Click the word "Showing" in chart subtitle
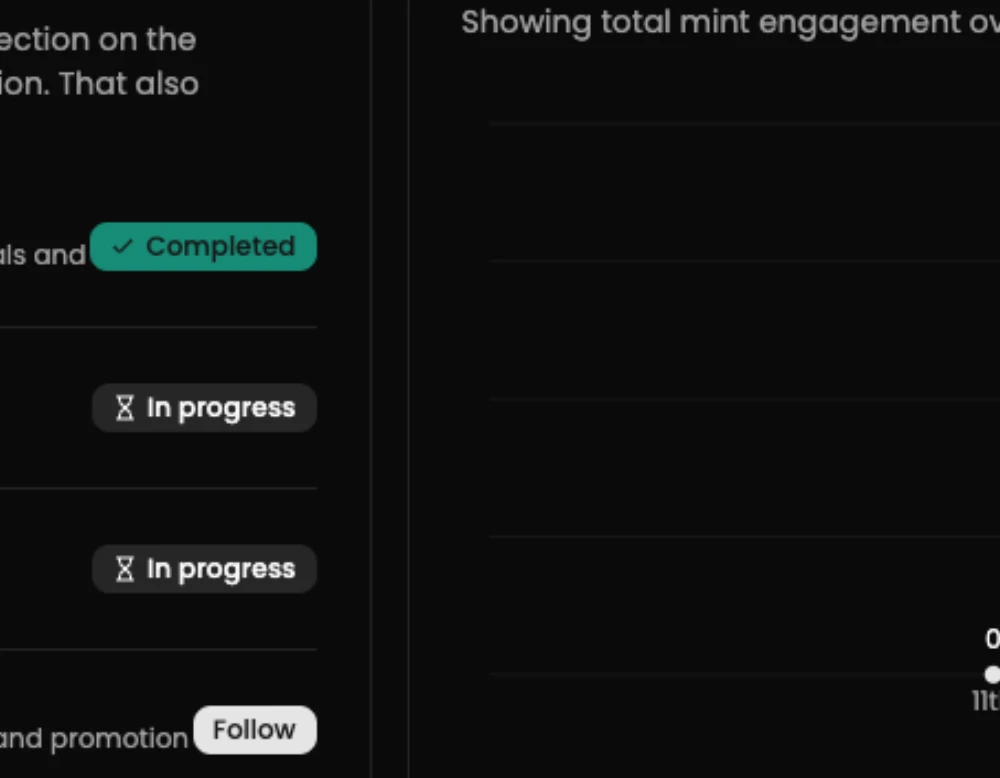Viewport: 1000px width, 778px height. (526, 22)
